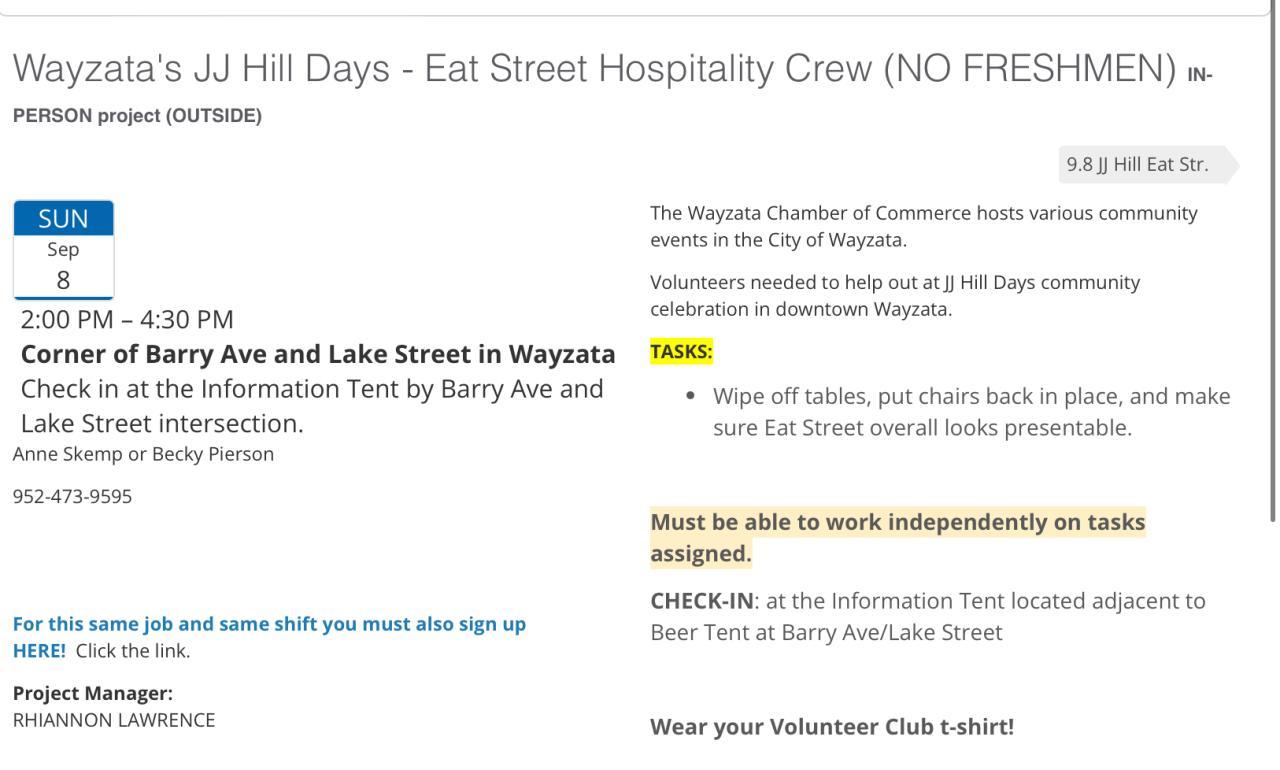This screenshot has width=1280, height=770.
Task: Click the yellow highlighted TASKS: label
Action: pyautogui.click(x=681, y=352)
